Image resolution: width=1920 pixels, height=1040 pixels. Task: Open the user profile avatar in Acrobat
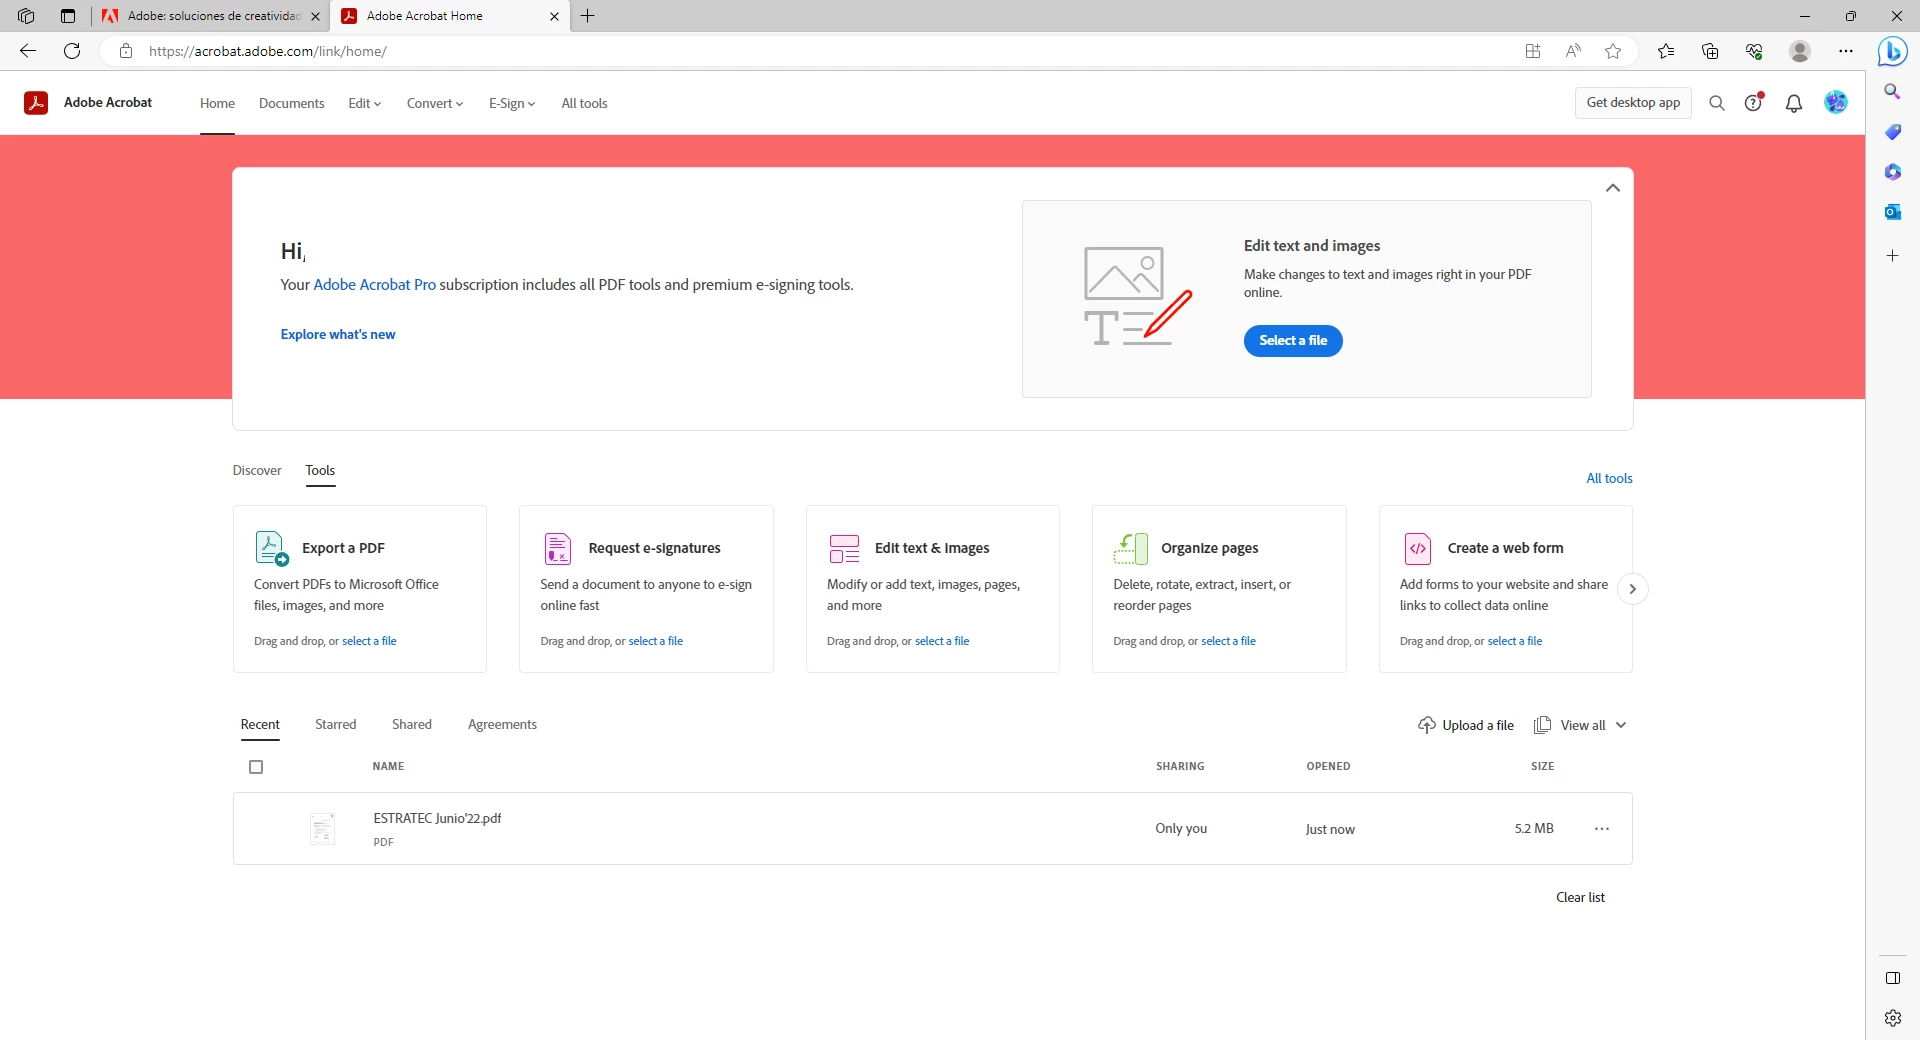(1836, 102)
